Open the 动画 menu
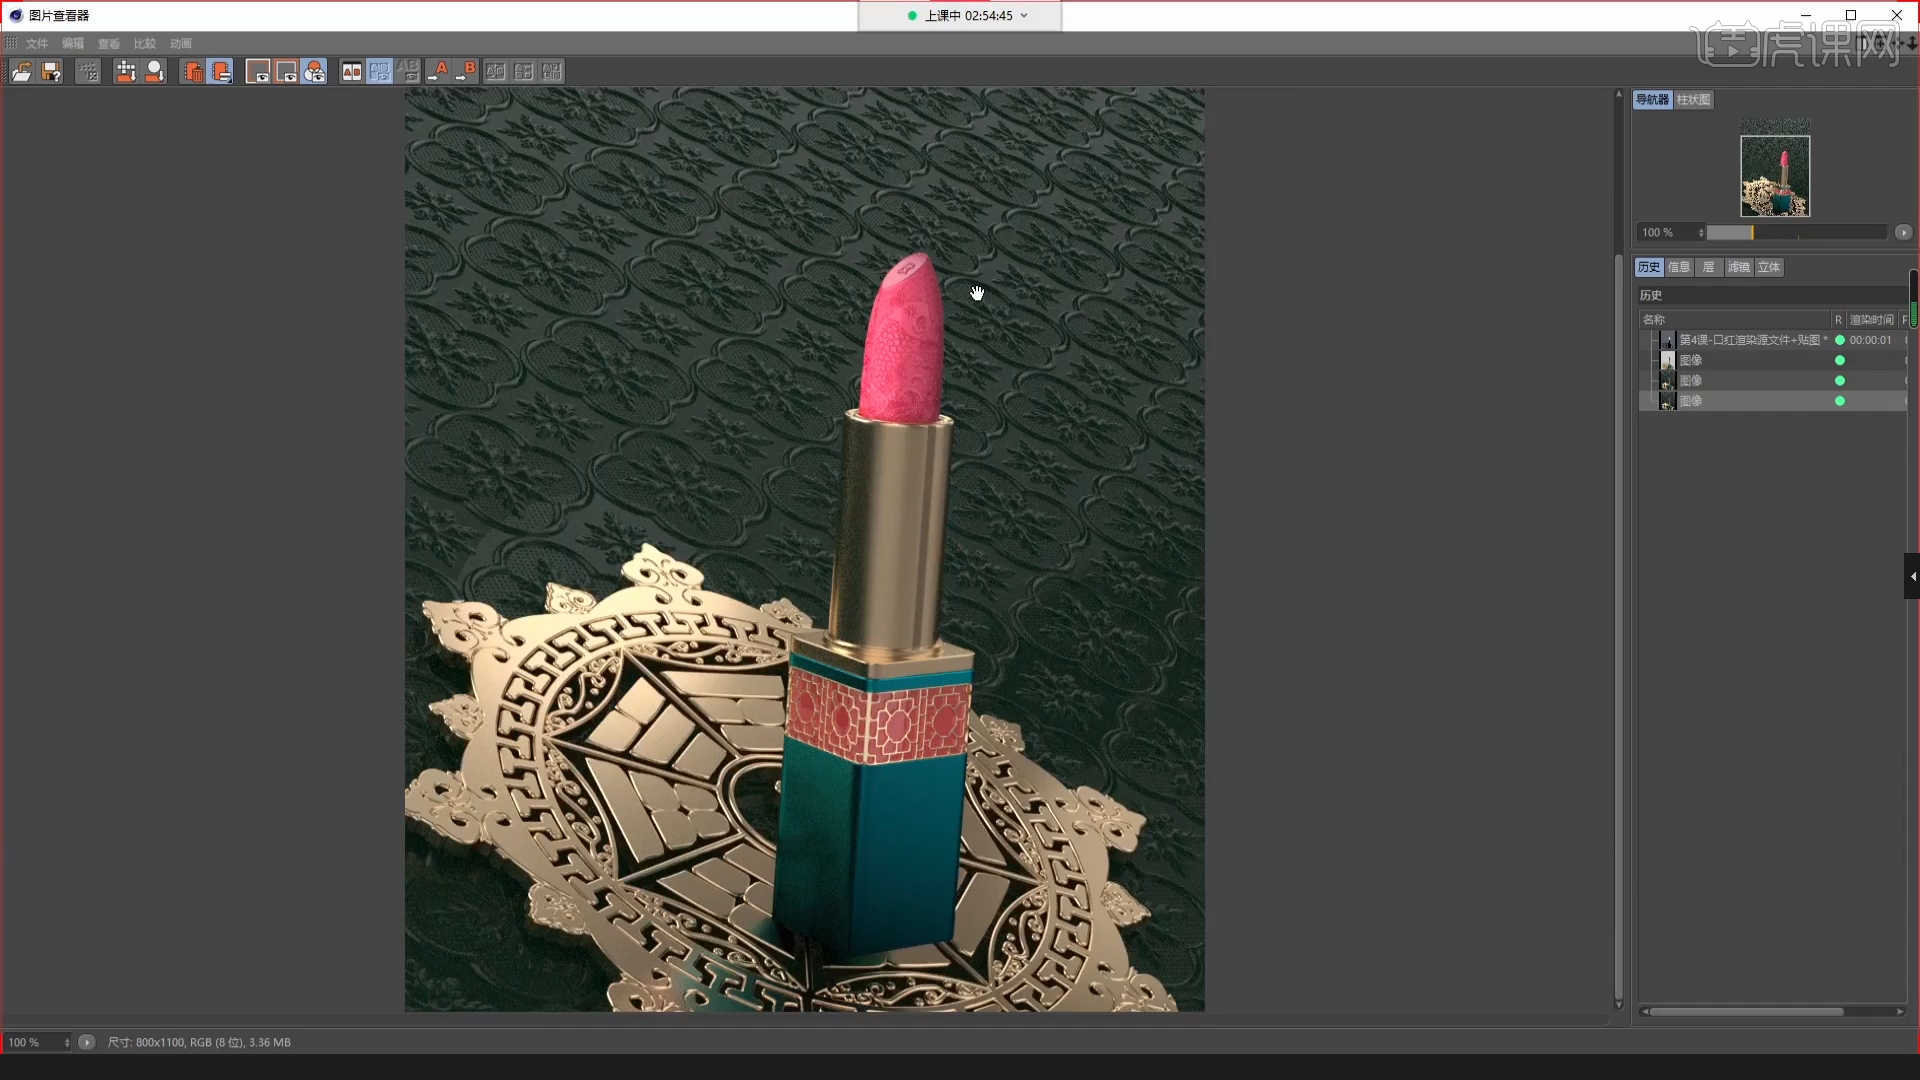 click(181, 44)
